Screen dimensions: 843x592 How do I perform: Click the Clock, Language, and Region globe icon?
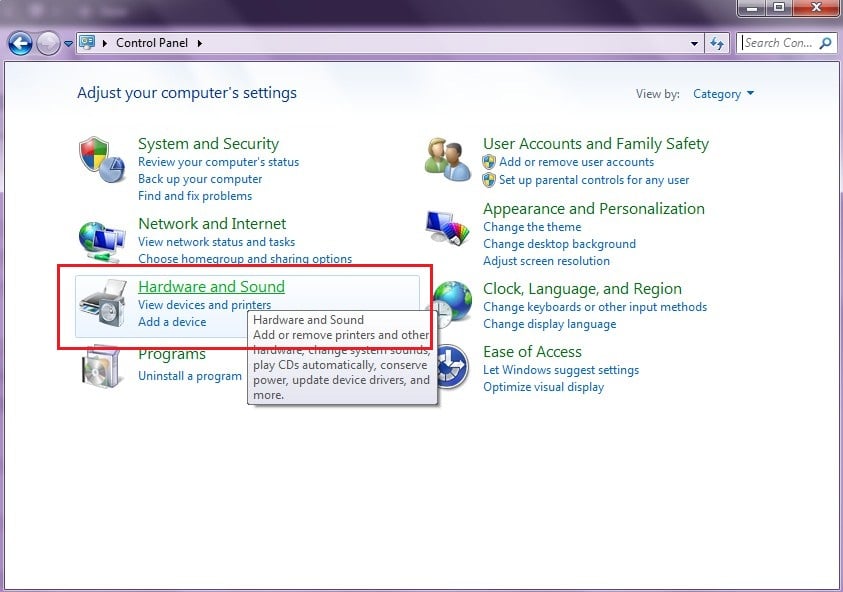pyautogui.click(x=451, y=303)
